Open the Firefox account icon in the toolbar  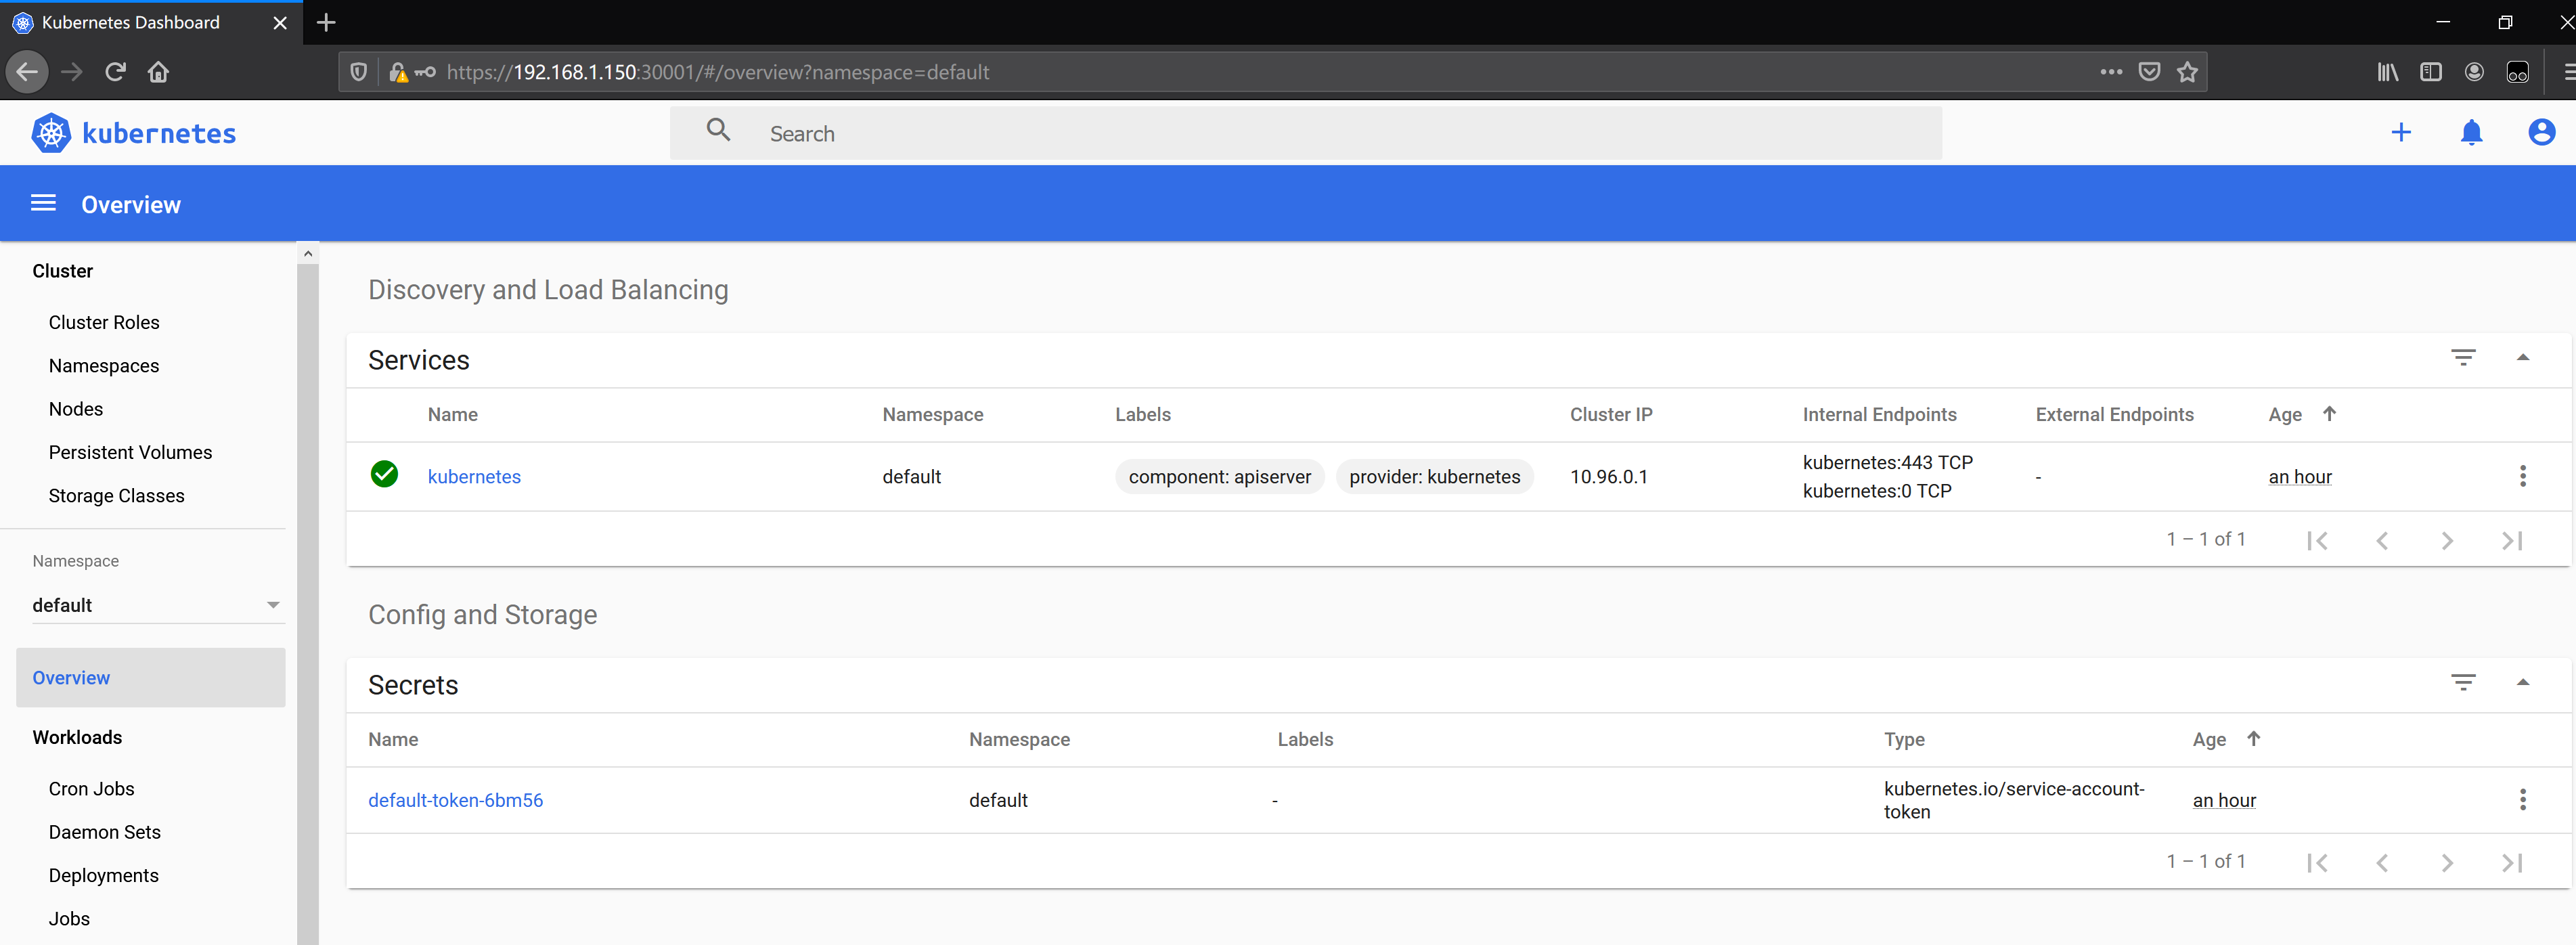pyautogui.click(x=2474, y=72)
